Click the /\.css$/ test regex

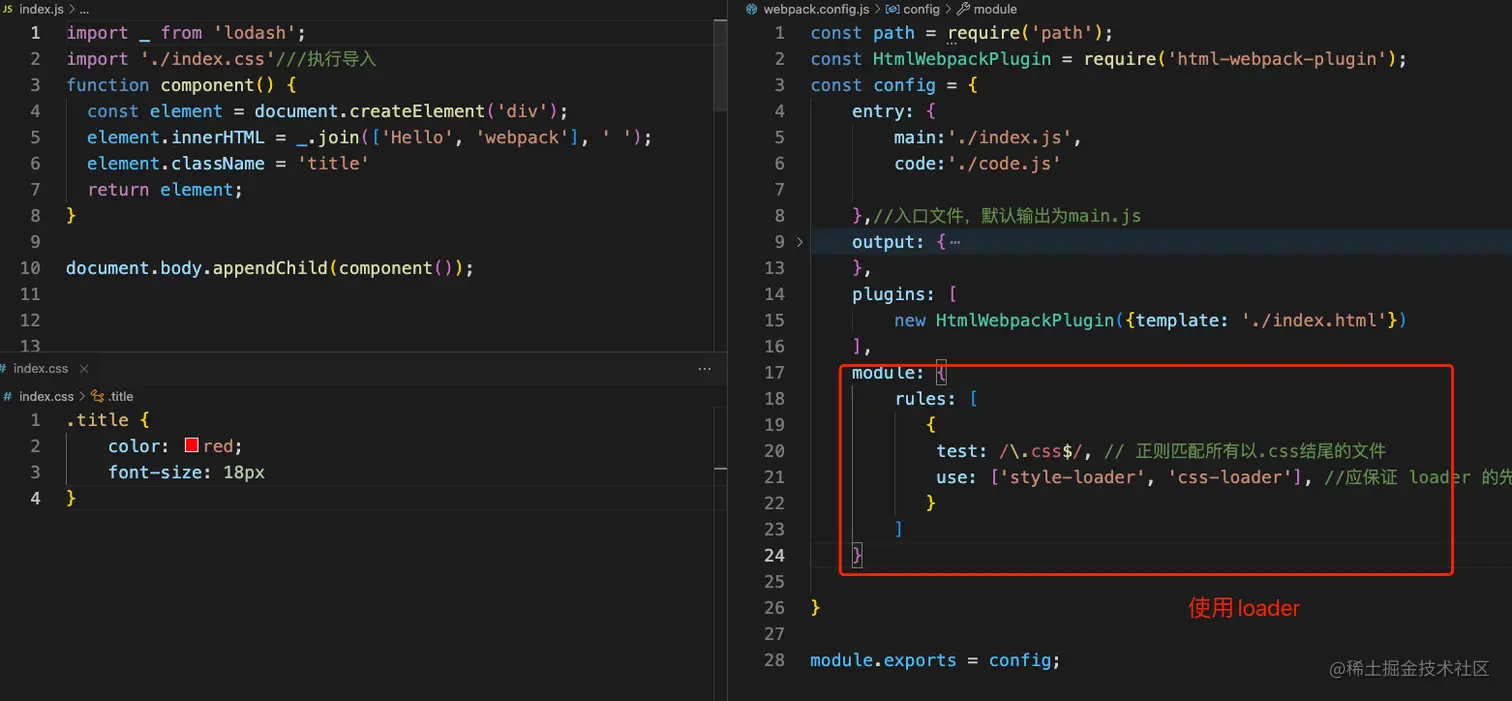point(1041,451)
